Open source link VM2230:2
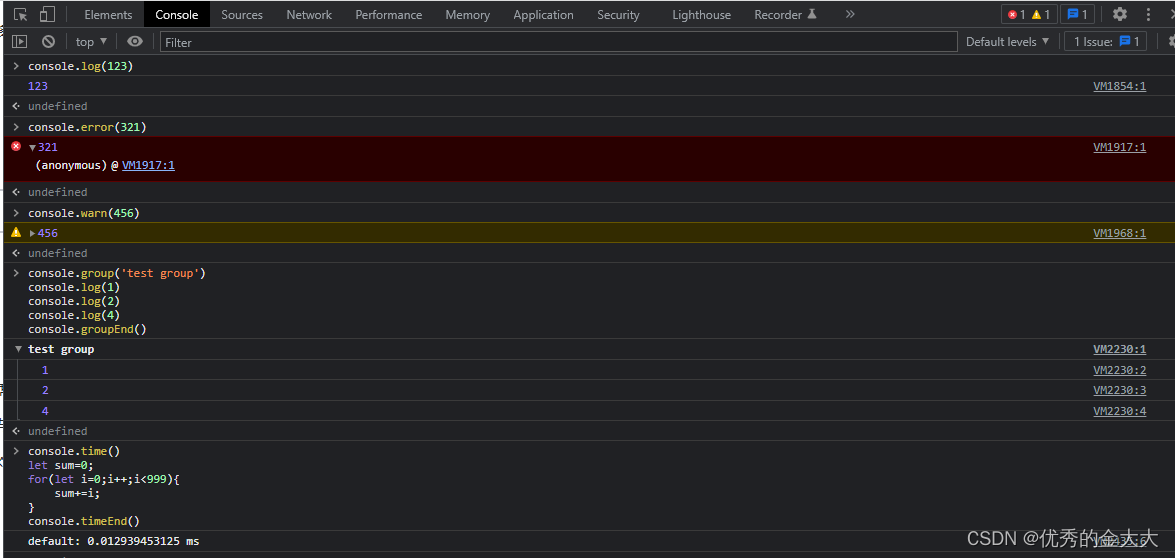Viewport: 1175px width, 558px height. point(1120,370)
